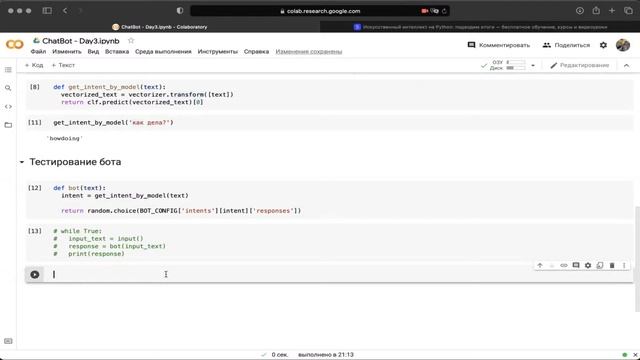Open a new Safari tab
The width and height of the screenshot is (640, 360).
[x=612, y=11]
